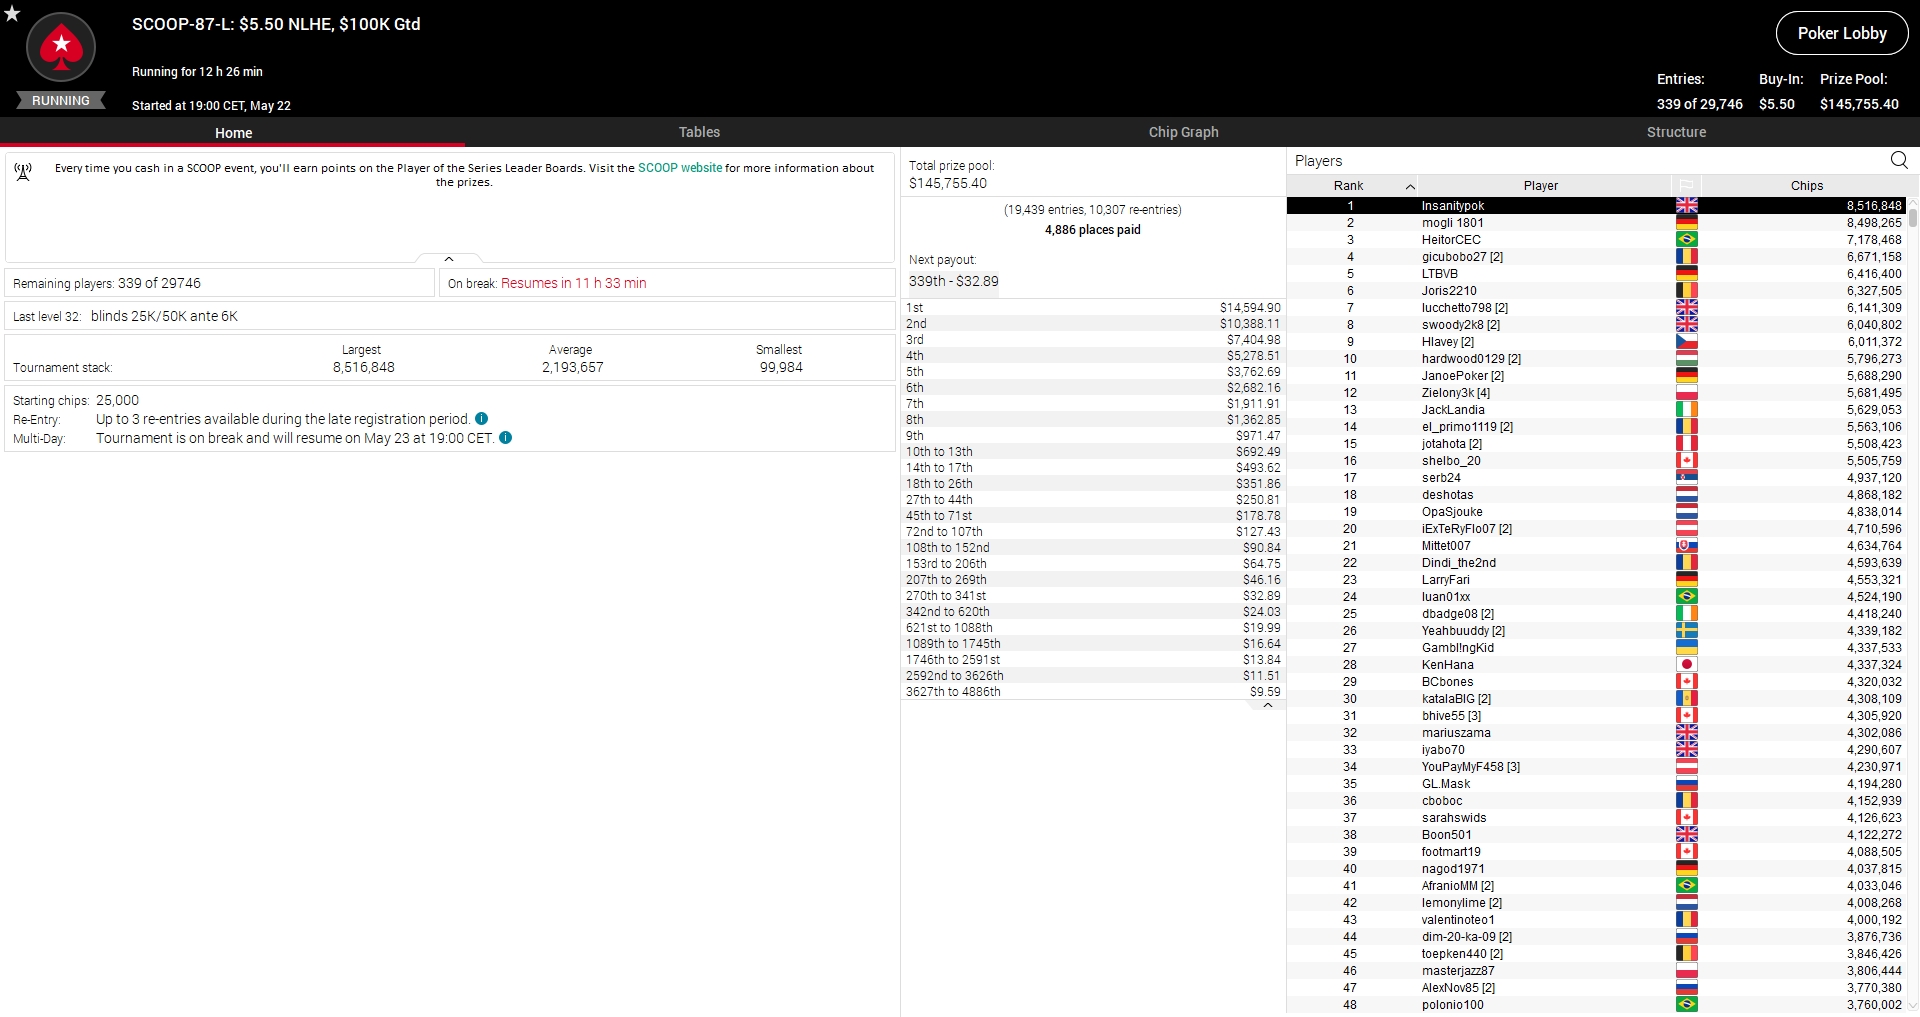Click the broadcast antenna icon in the announcement box
Image resolution: width=1920 pixels, height=1017 pixels.
pyautogui.click(x=23, y=172)
